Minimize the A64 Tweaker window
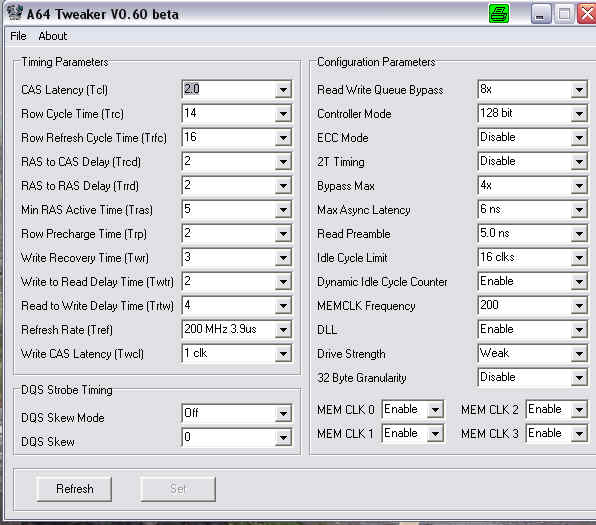 pos(541,14)
